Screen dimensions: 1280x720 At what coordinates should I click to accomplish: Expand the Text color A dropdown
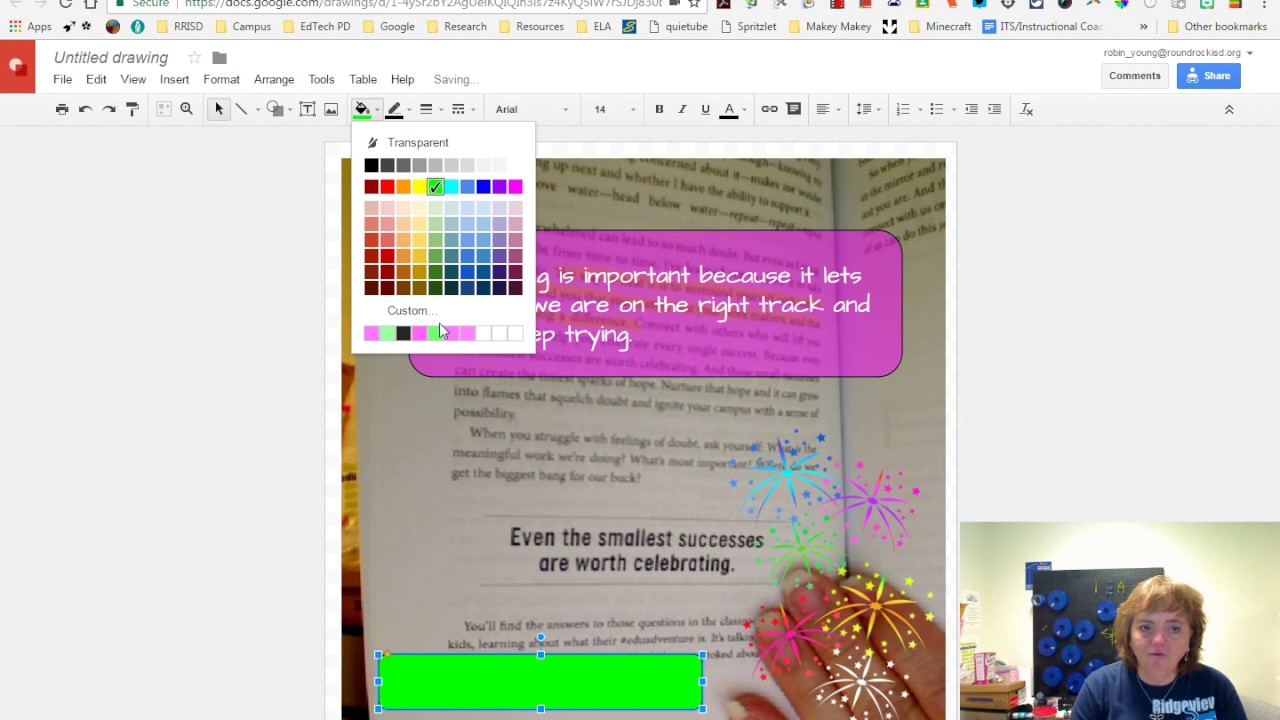(744, 109)
